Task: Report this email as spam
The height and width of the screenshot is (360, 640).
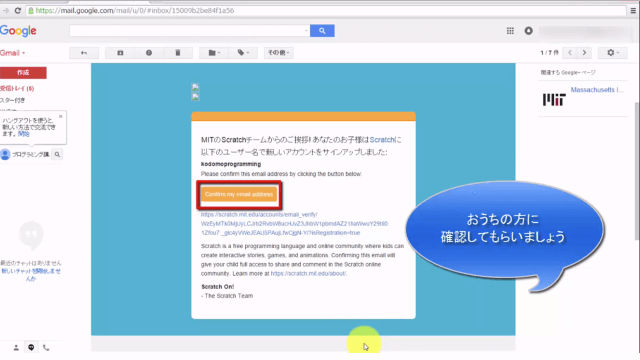Action: click(x=149, y=53)
